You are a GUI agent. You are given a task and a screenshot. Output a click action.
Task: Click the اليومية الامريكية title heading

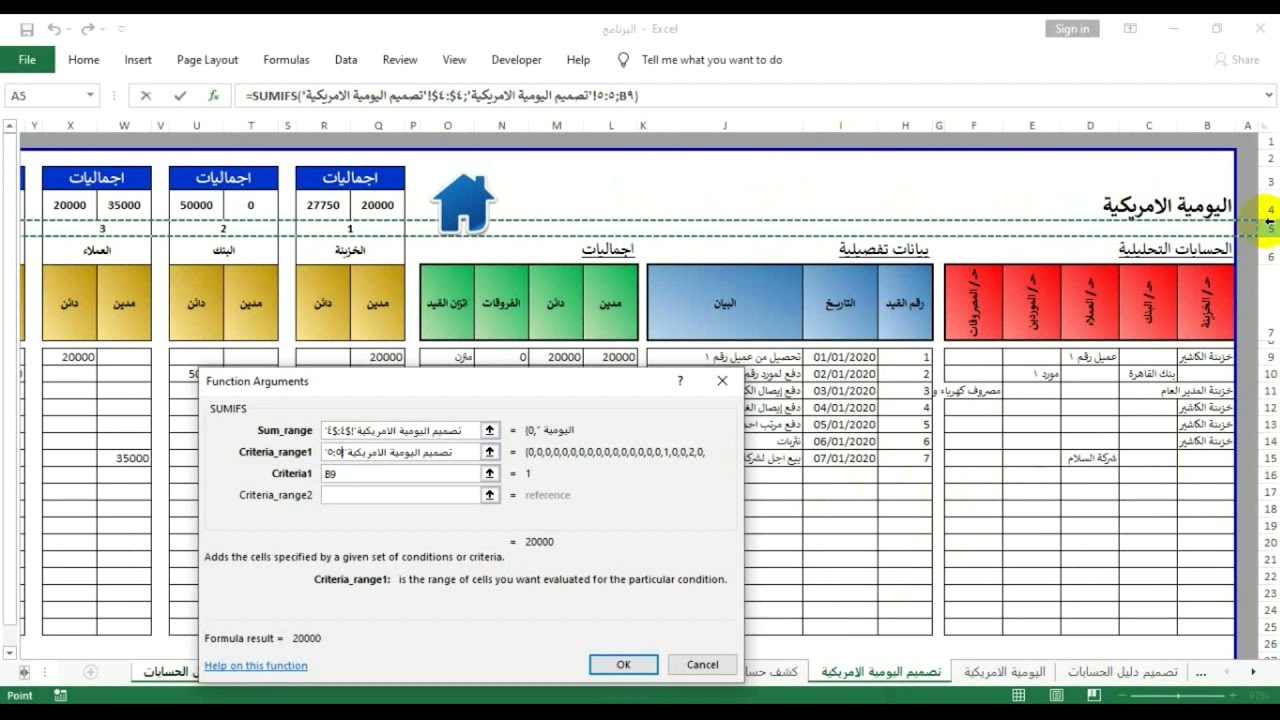click(x=1167, y=205)
